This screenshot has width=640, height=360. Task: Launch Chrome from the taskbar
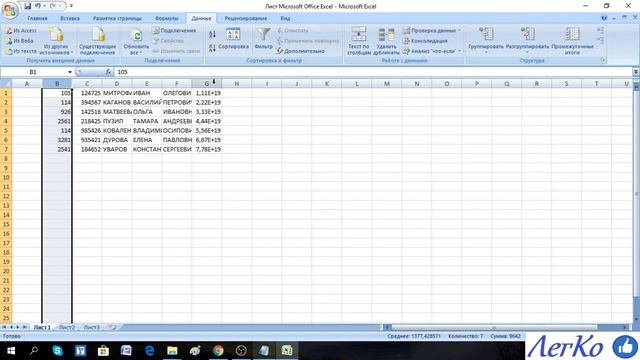pyautogui.click(x=218, y=351)
